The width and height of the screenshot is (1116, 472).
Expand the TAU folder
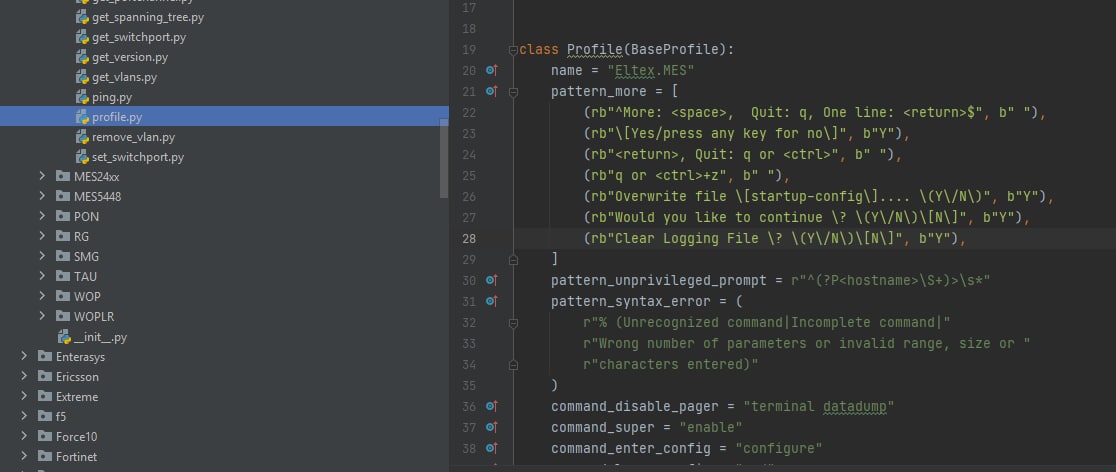[43, 276]
